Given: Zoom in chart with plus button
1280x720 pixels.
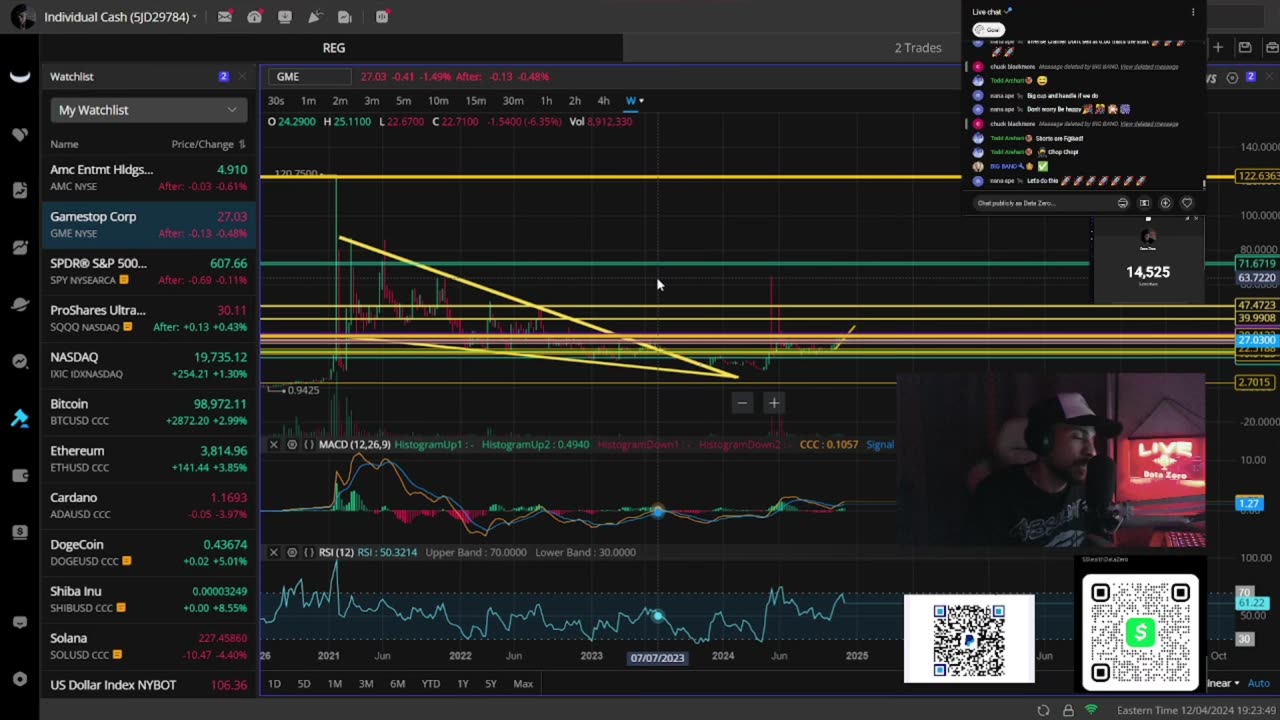Looking at the screenshot, I should click(773, 403).
